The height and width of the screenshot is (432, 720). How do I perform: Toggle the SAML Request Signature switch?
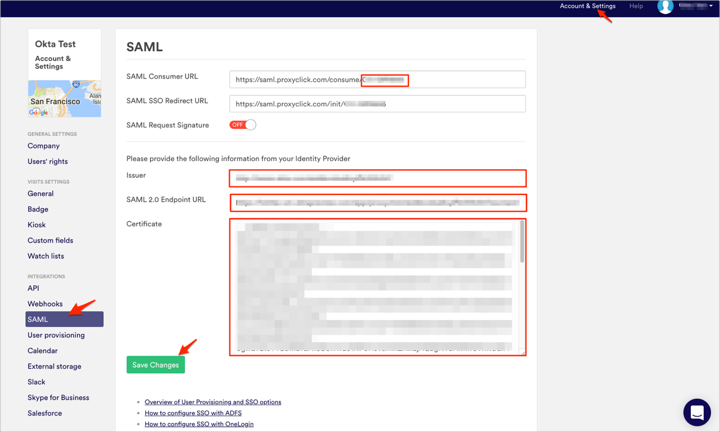click(x=243, y=125)
